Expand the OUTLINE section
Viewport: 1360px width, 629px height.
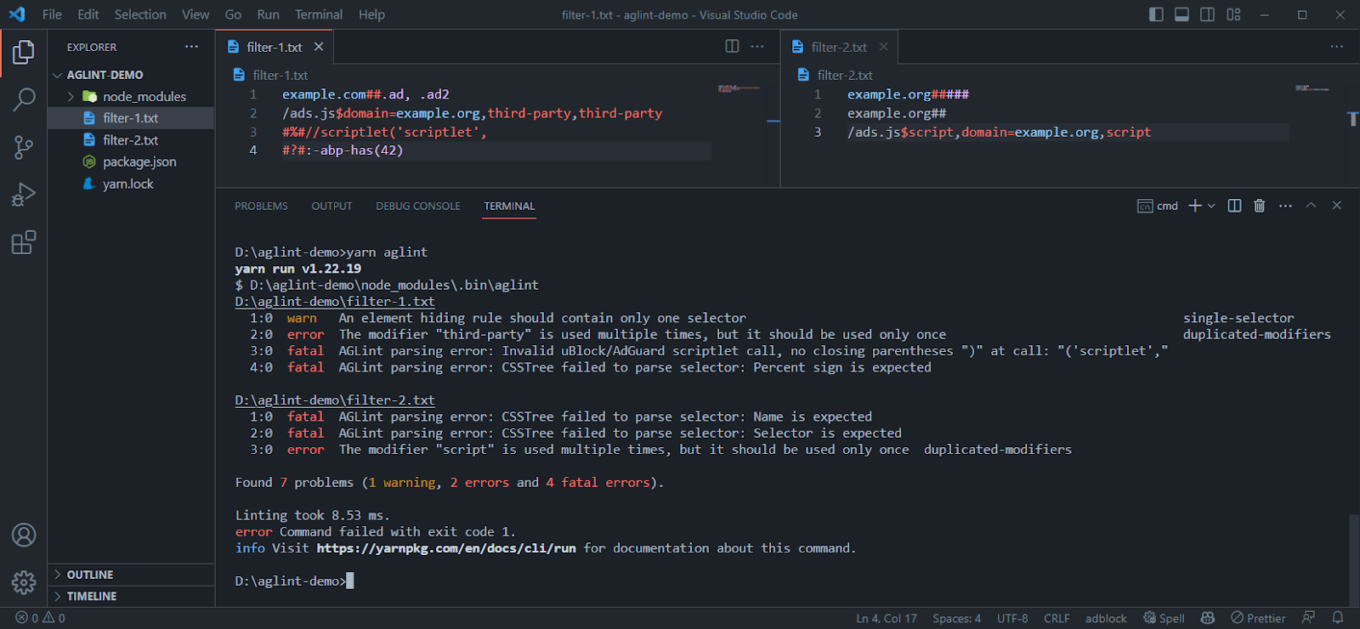pyautogui.click(x=89, y=575)
